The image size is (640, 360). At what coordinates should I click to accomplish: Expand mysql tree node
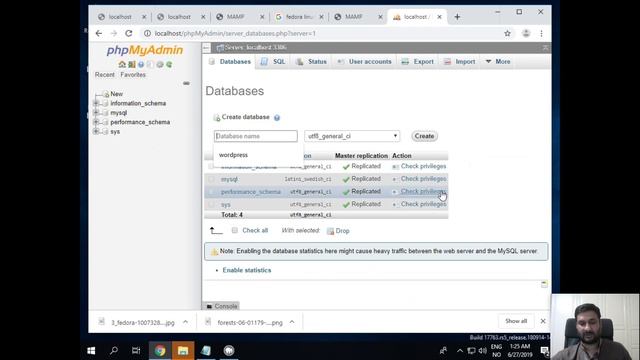point(96,113)
